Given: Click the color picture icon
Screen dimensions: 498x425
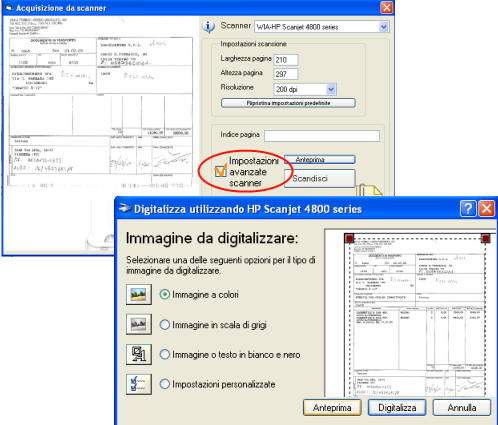Looking at the screenshot, I should [x=139, y=294].
